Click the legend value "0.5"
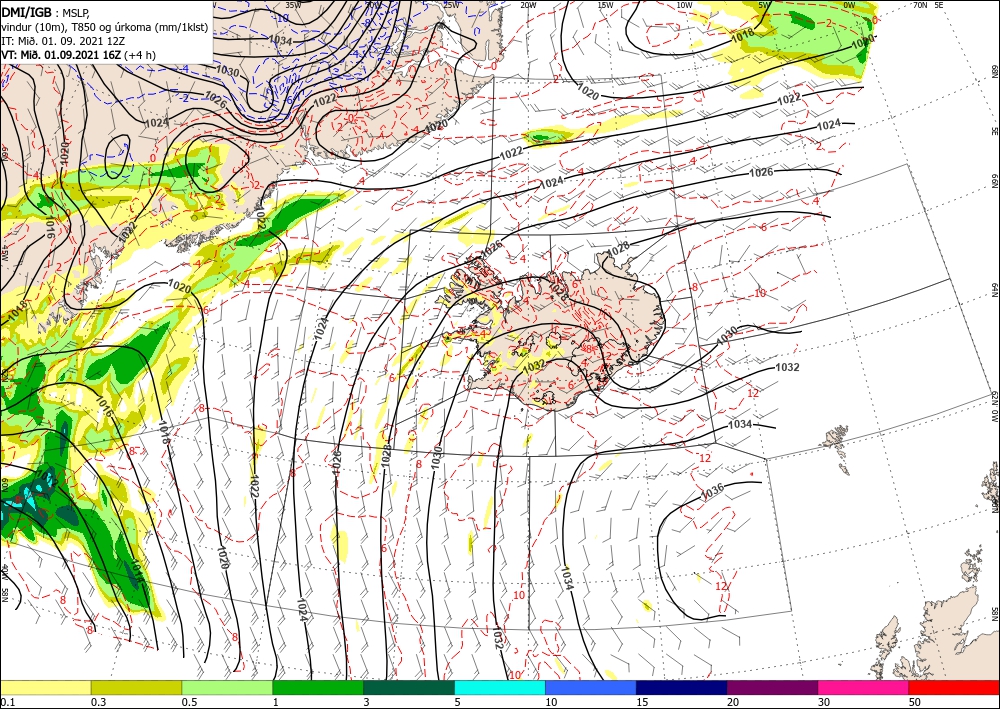1000x709 pixels. (x=189, y=702)
